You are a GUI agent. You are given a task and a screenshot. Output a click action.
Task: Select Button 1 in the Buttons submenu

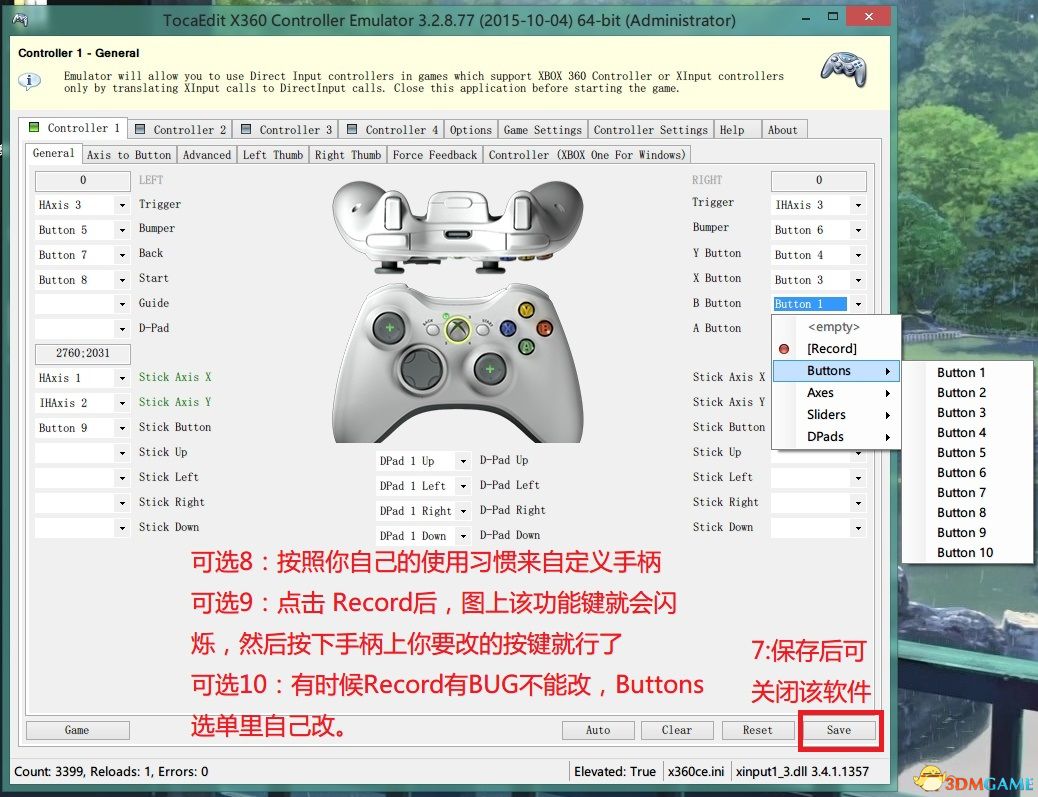click(x=967, y=373)
